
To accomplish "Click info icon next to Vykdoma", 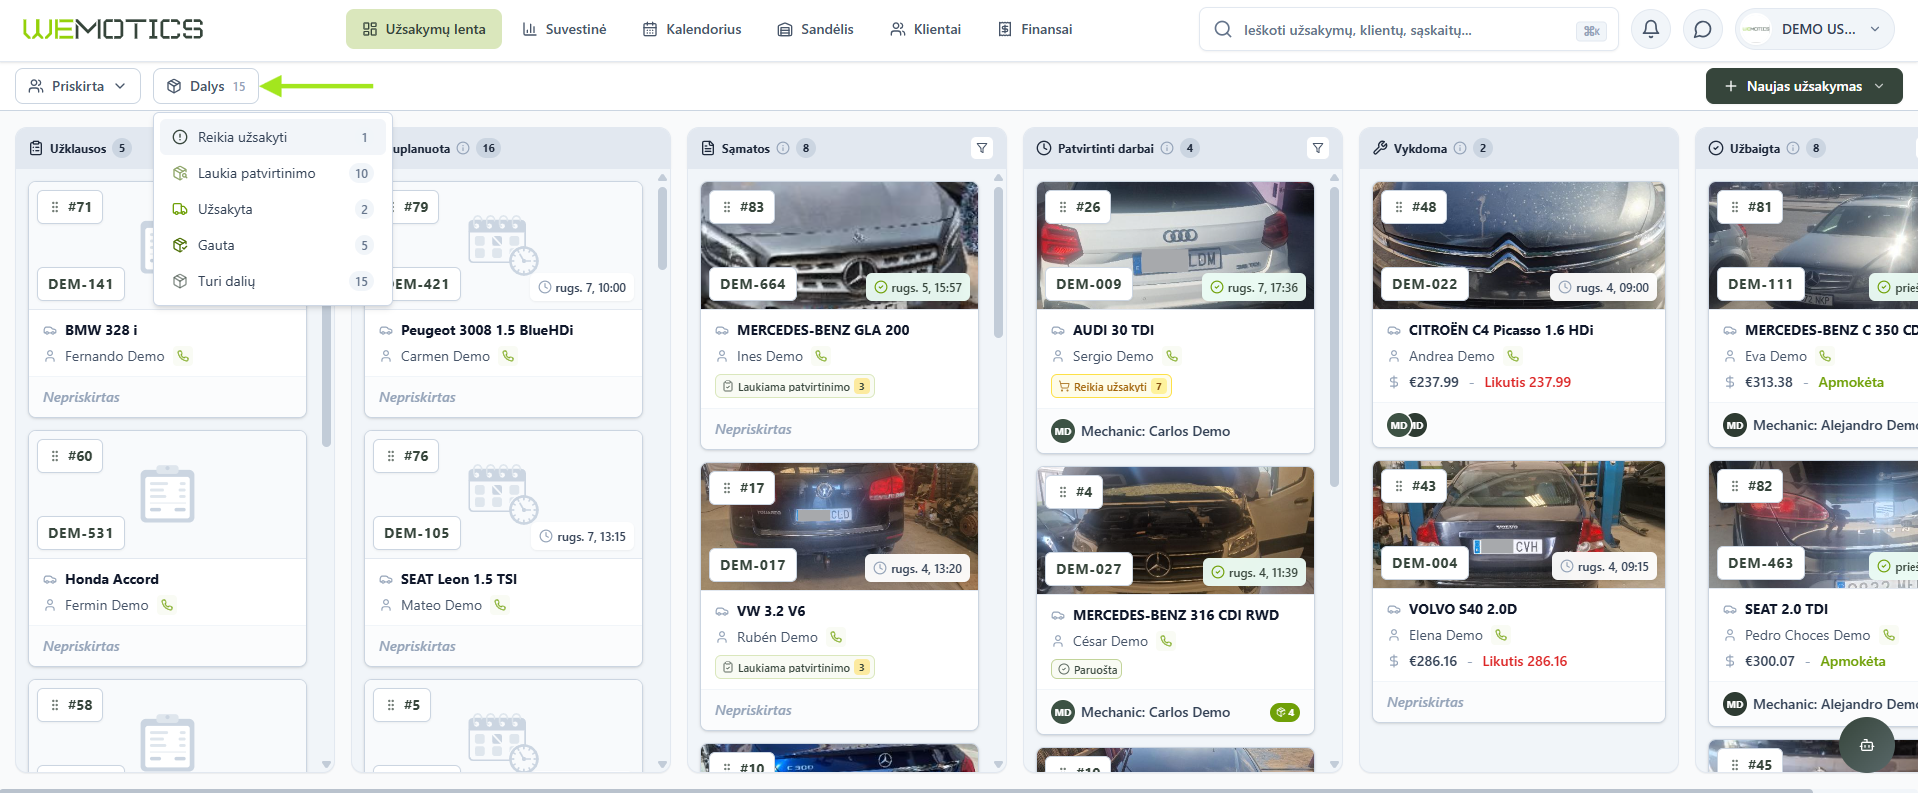I will (x=1460, y=148).
